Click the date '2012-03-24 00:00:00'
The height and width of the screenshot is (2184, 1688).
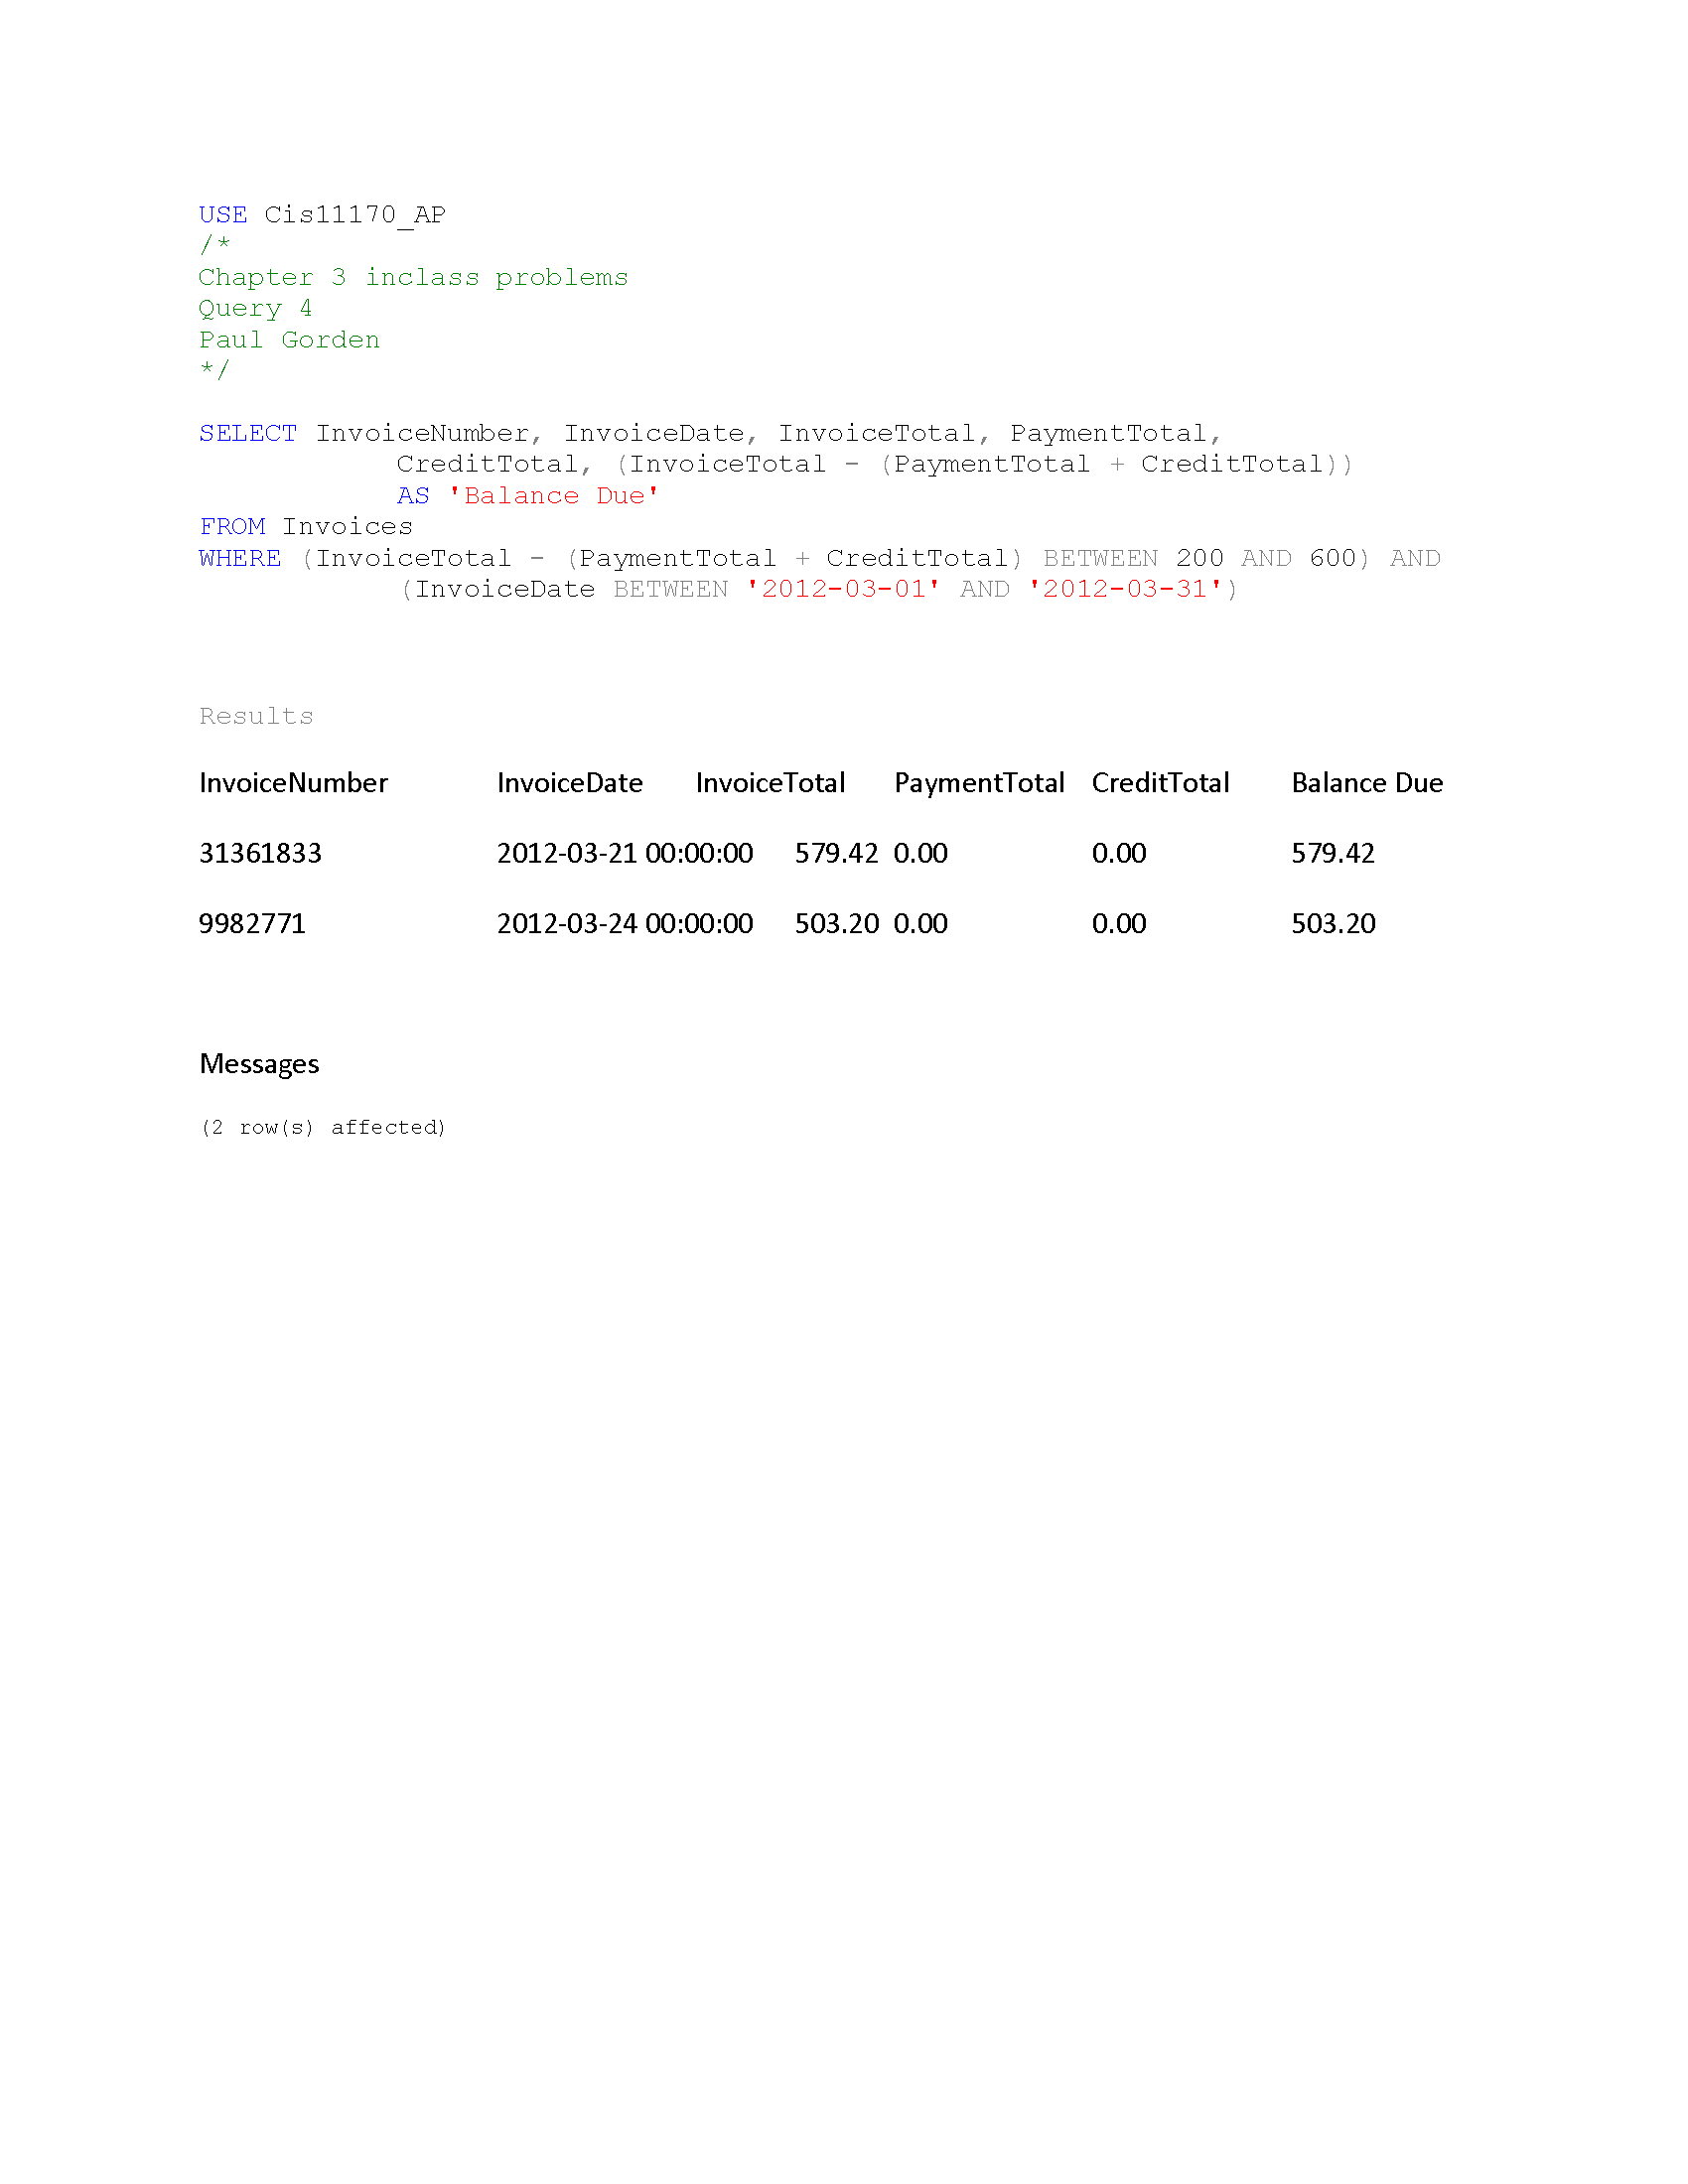point(625,923)
